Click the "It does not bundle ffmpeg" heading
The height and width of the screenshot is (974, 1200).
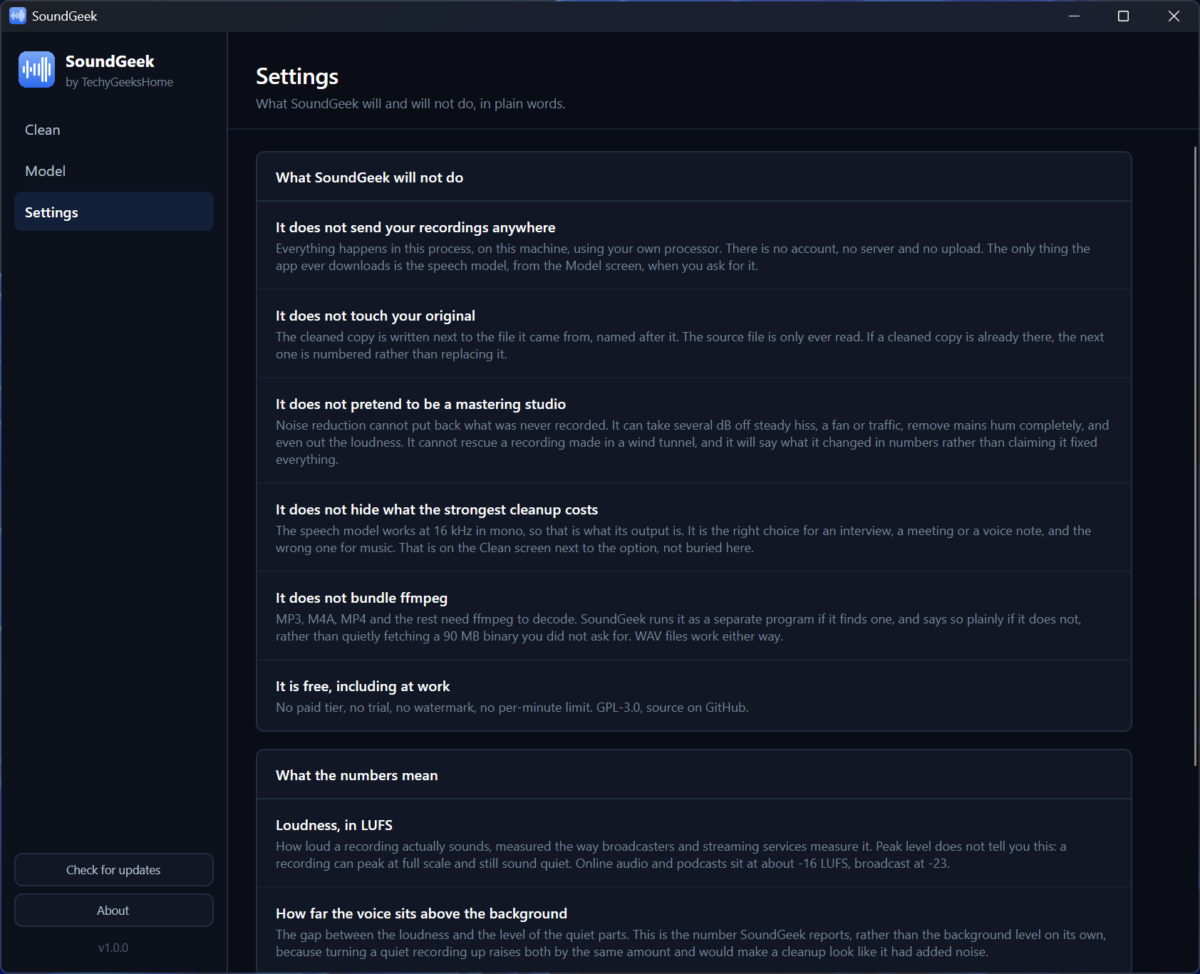coord(363,598)
